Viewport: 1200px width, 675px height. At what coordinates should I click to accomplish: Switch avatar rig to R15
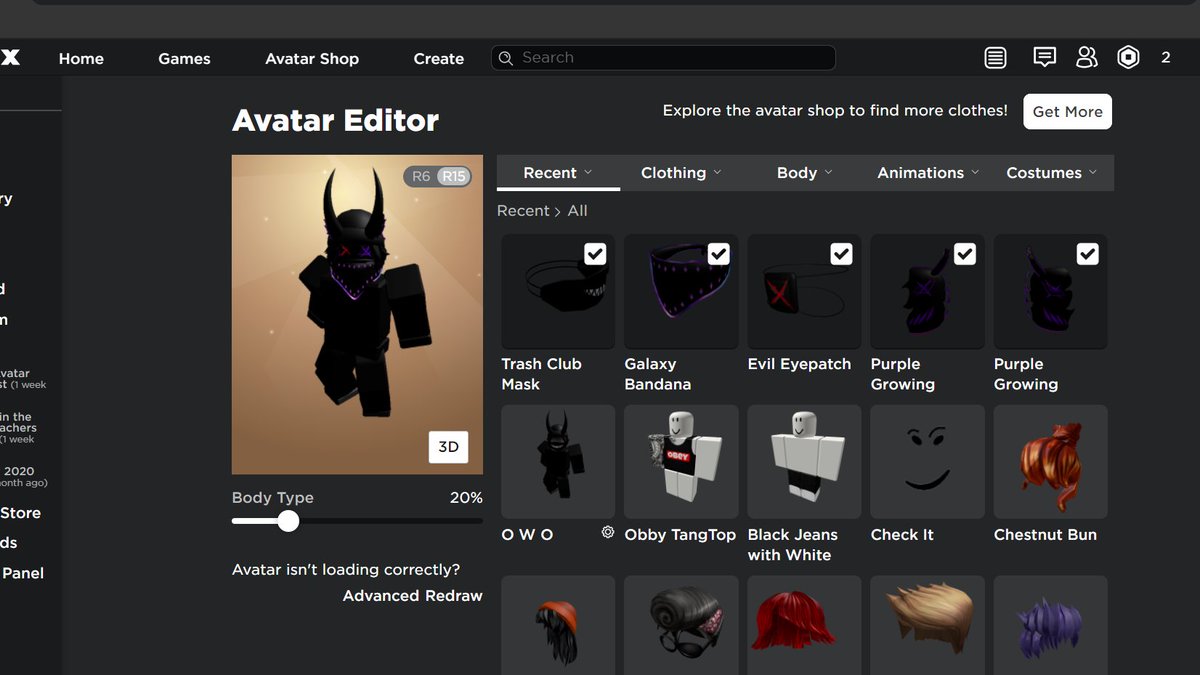coord(454,176)
